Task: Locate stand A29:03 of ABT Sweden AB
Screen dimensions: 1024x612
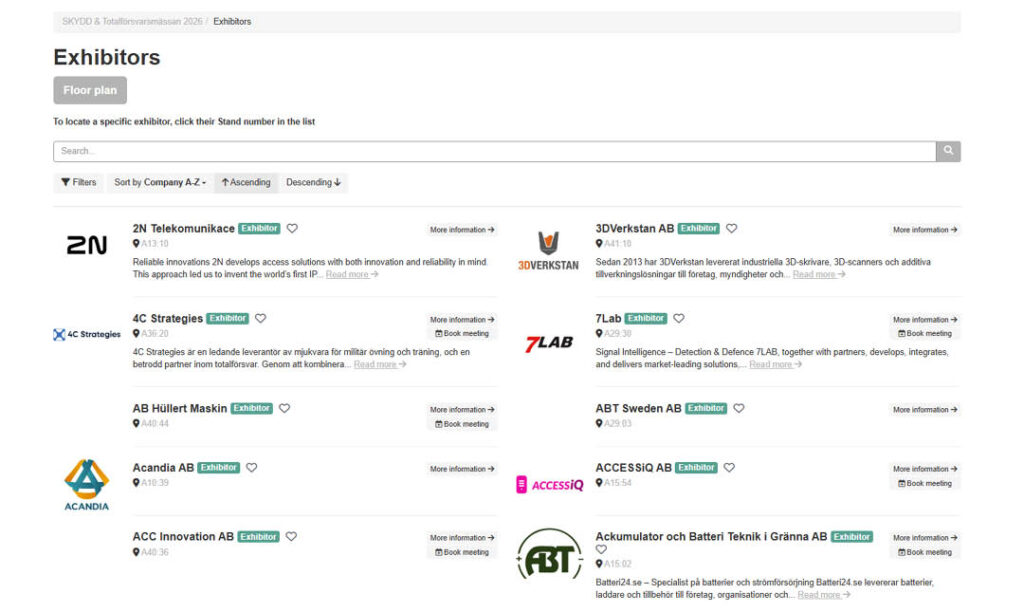Action: 618,424
